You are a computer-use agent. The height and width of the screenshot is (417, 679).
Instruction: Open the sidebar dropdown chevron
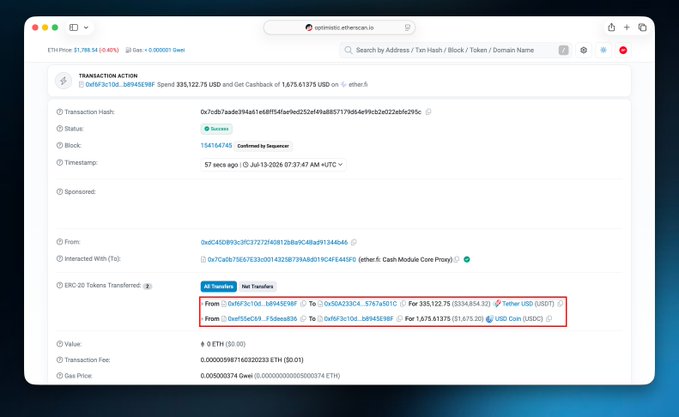click(86, 27)
